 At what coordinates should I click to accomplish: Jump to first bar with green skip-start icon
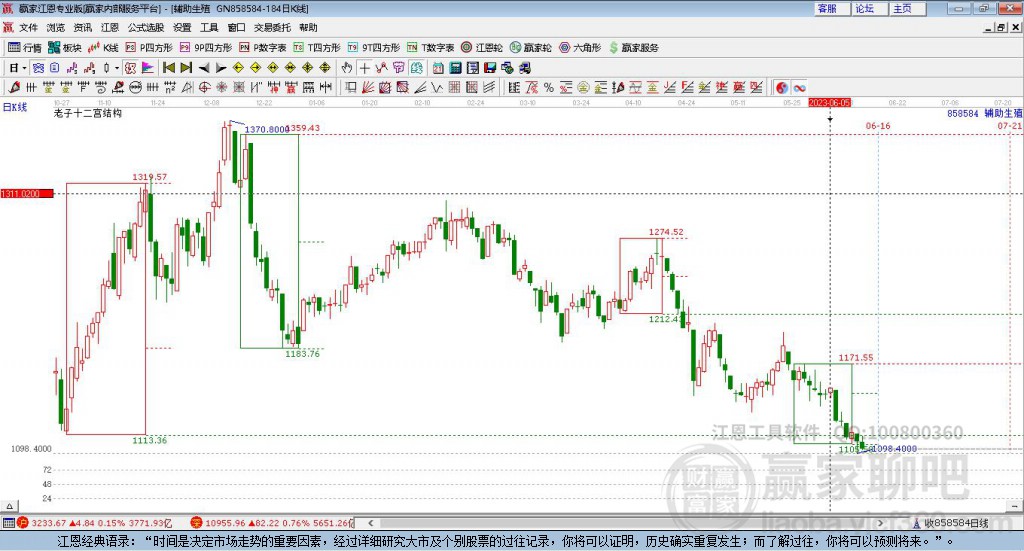[168, 68]
